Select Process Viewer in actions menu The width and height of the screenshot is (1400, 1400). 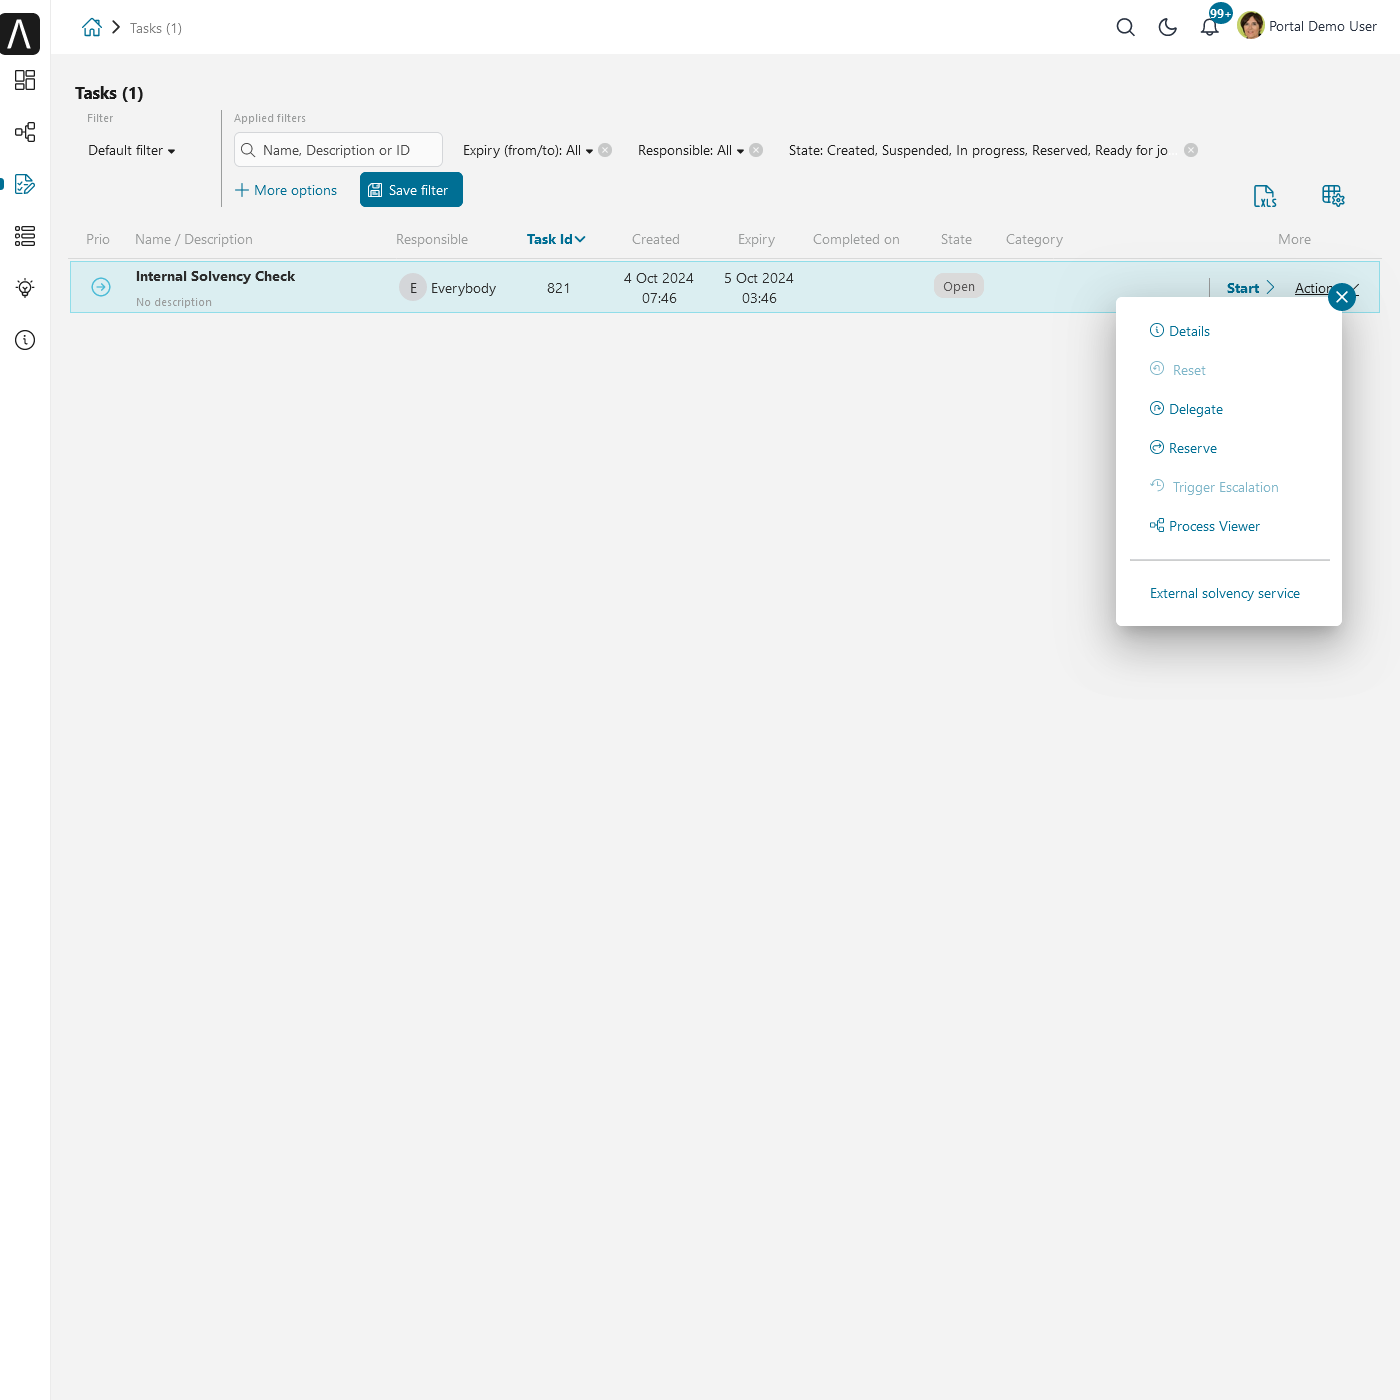pos(1205,526)
